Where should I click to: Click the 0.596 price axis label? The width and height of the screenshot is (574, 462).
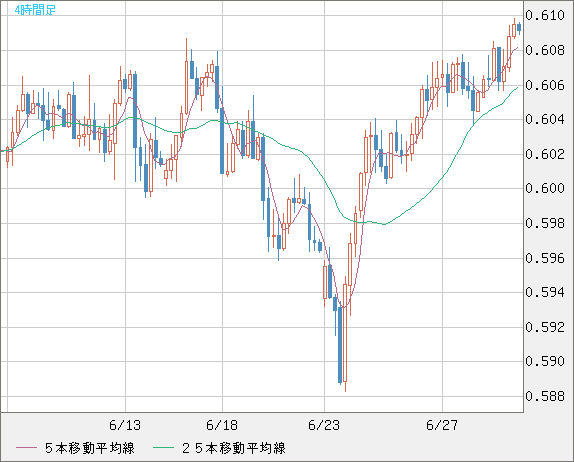pyautogui.click(x=545, y=258)
